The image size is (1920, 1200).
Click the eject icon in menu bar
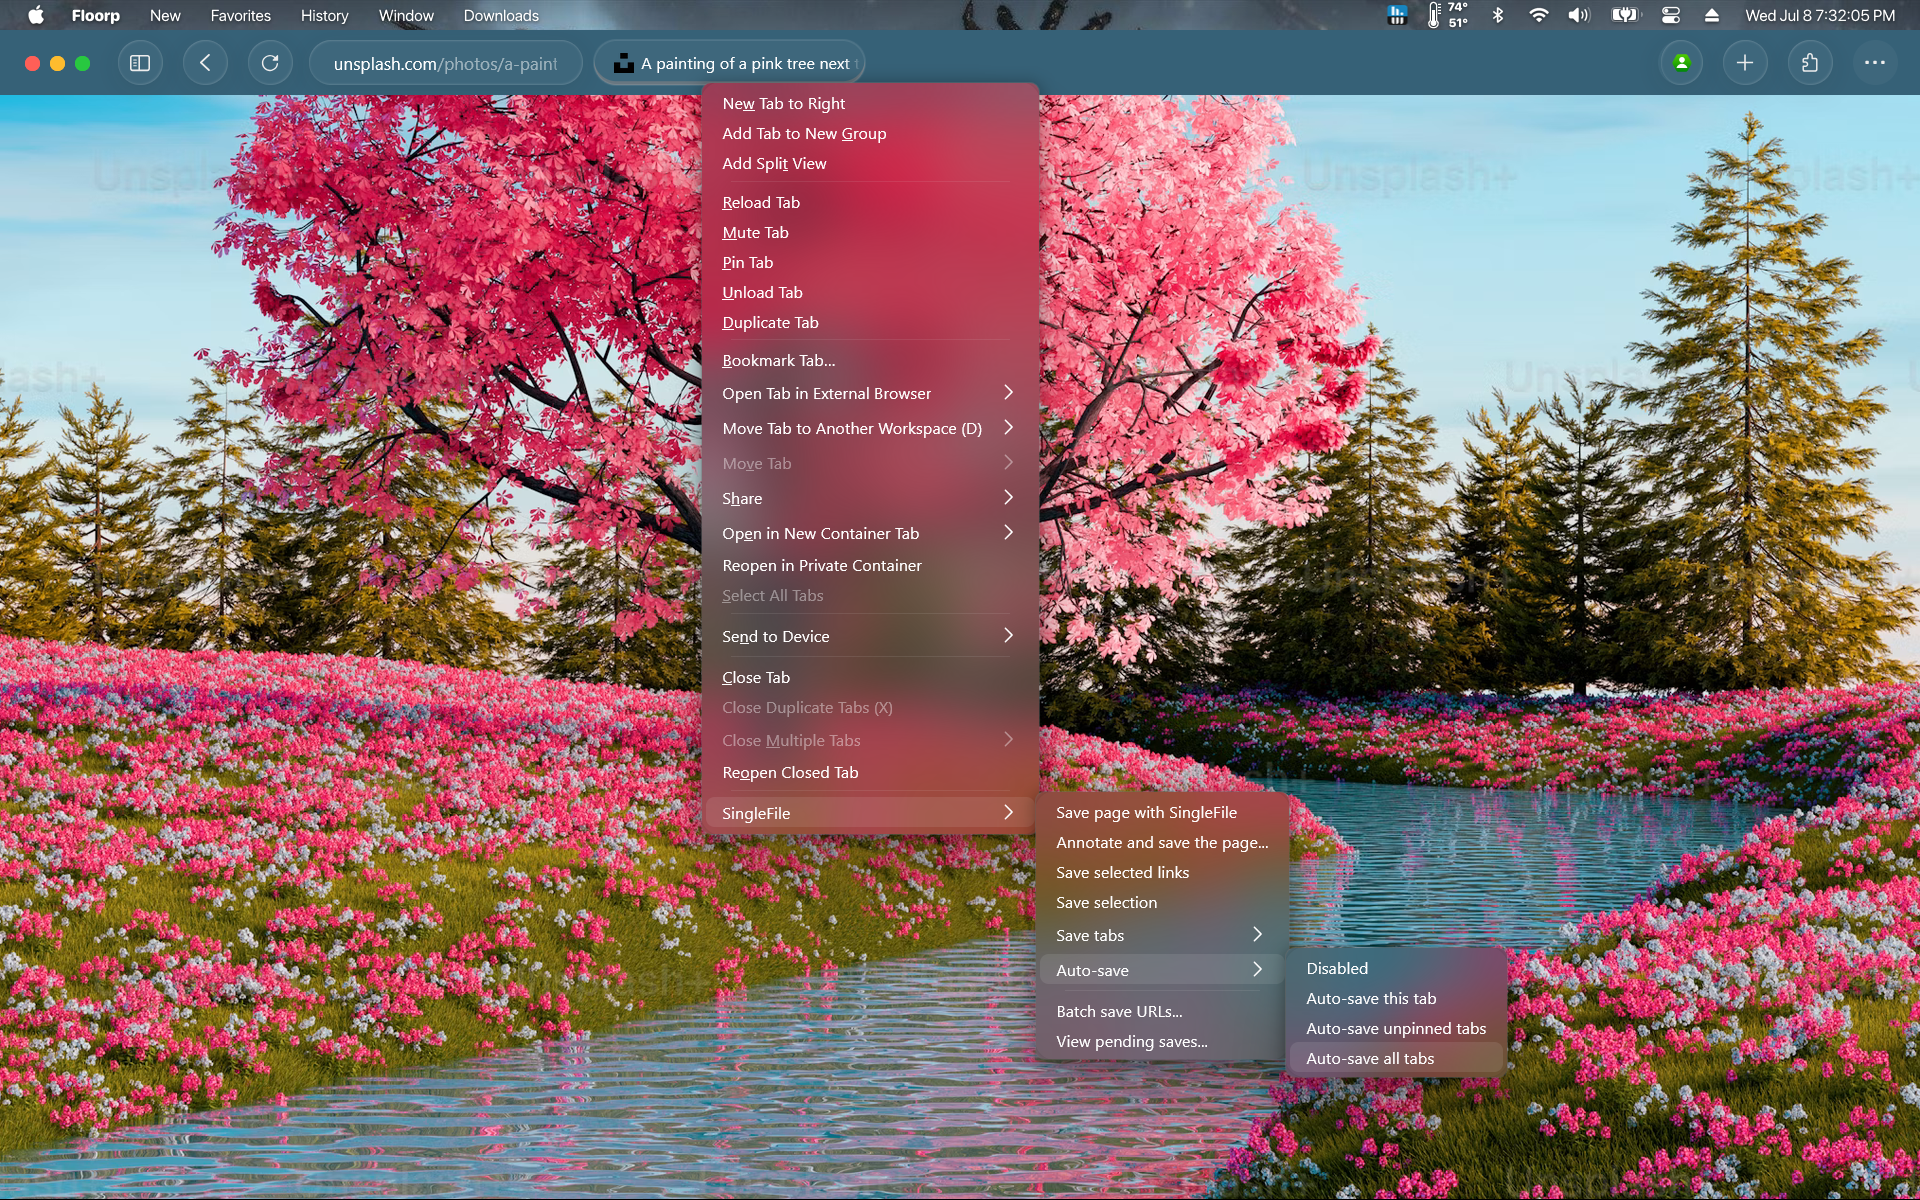(1712, 15)
